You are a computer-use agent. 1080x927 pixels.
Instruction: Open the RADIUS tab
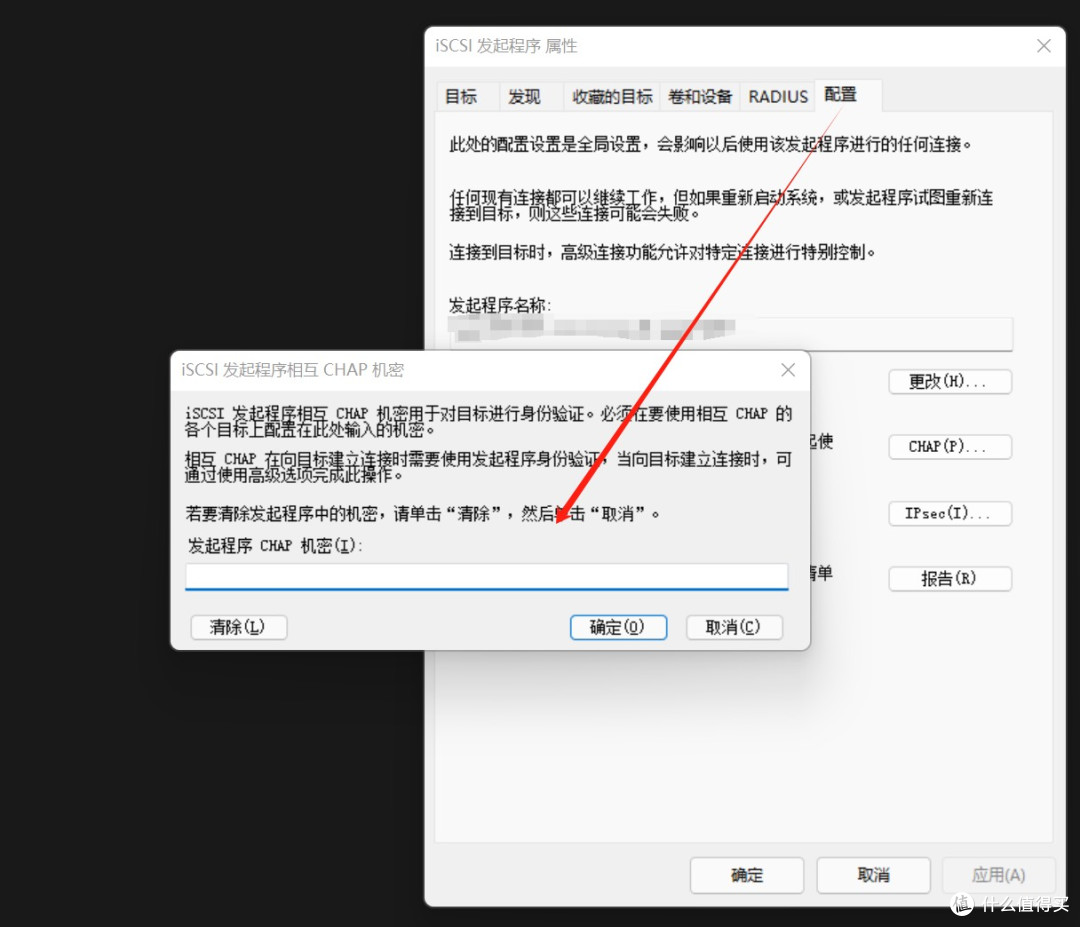point(778,96)
